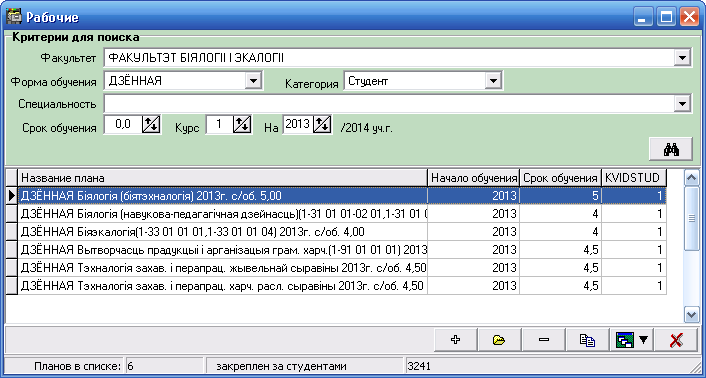Click the Срок обучения column header
The width and height of the screenshot is (706, 378).
coord(561,178)
